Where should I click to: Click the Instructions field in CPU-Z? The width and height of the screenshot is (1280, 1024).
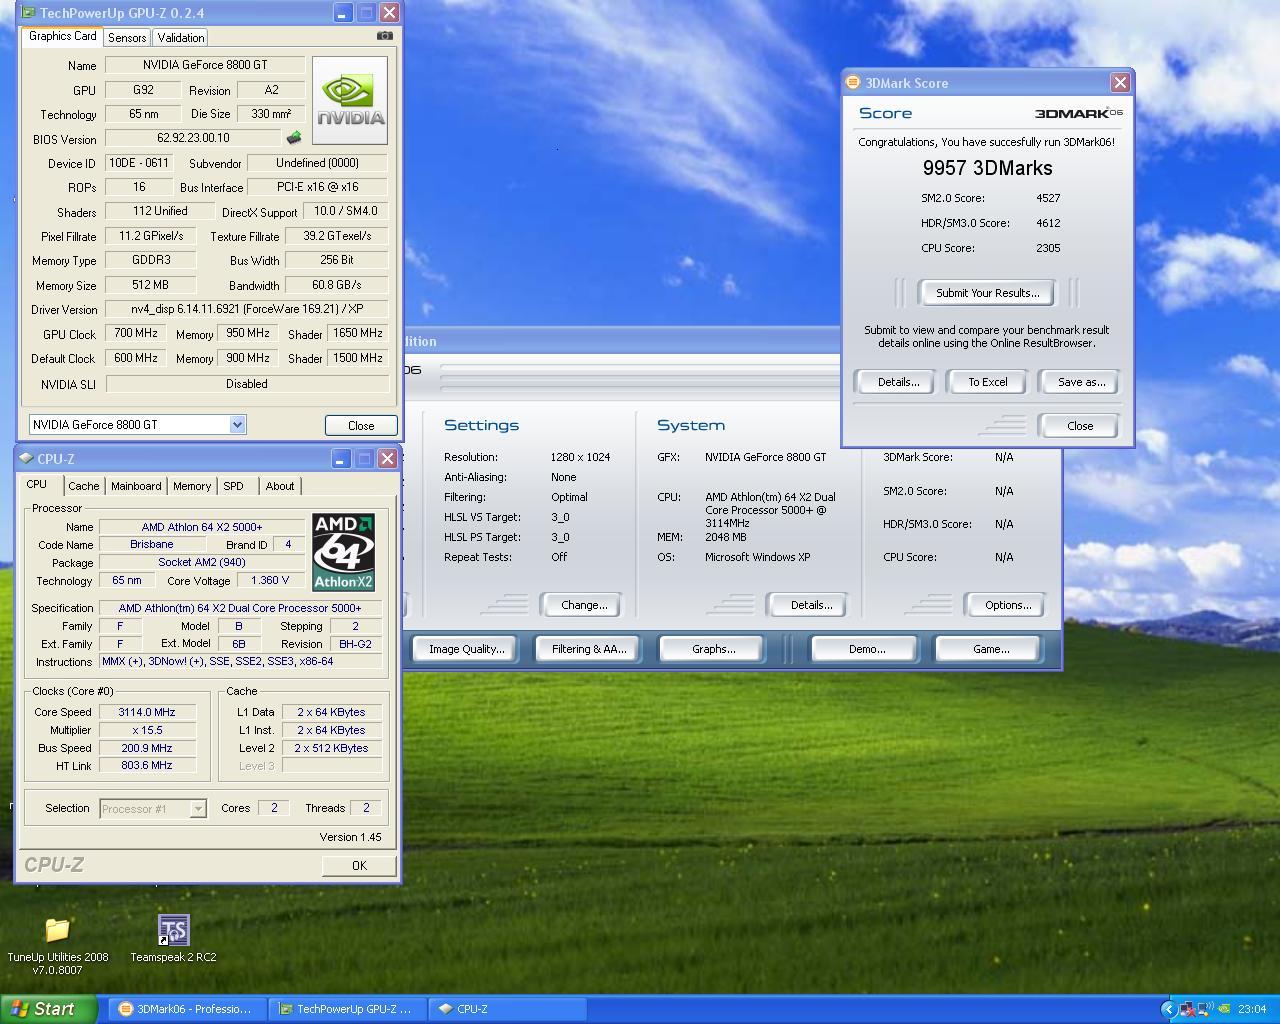240,661
